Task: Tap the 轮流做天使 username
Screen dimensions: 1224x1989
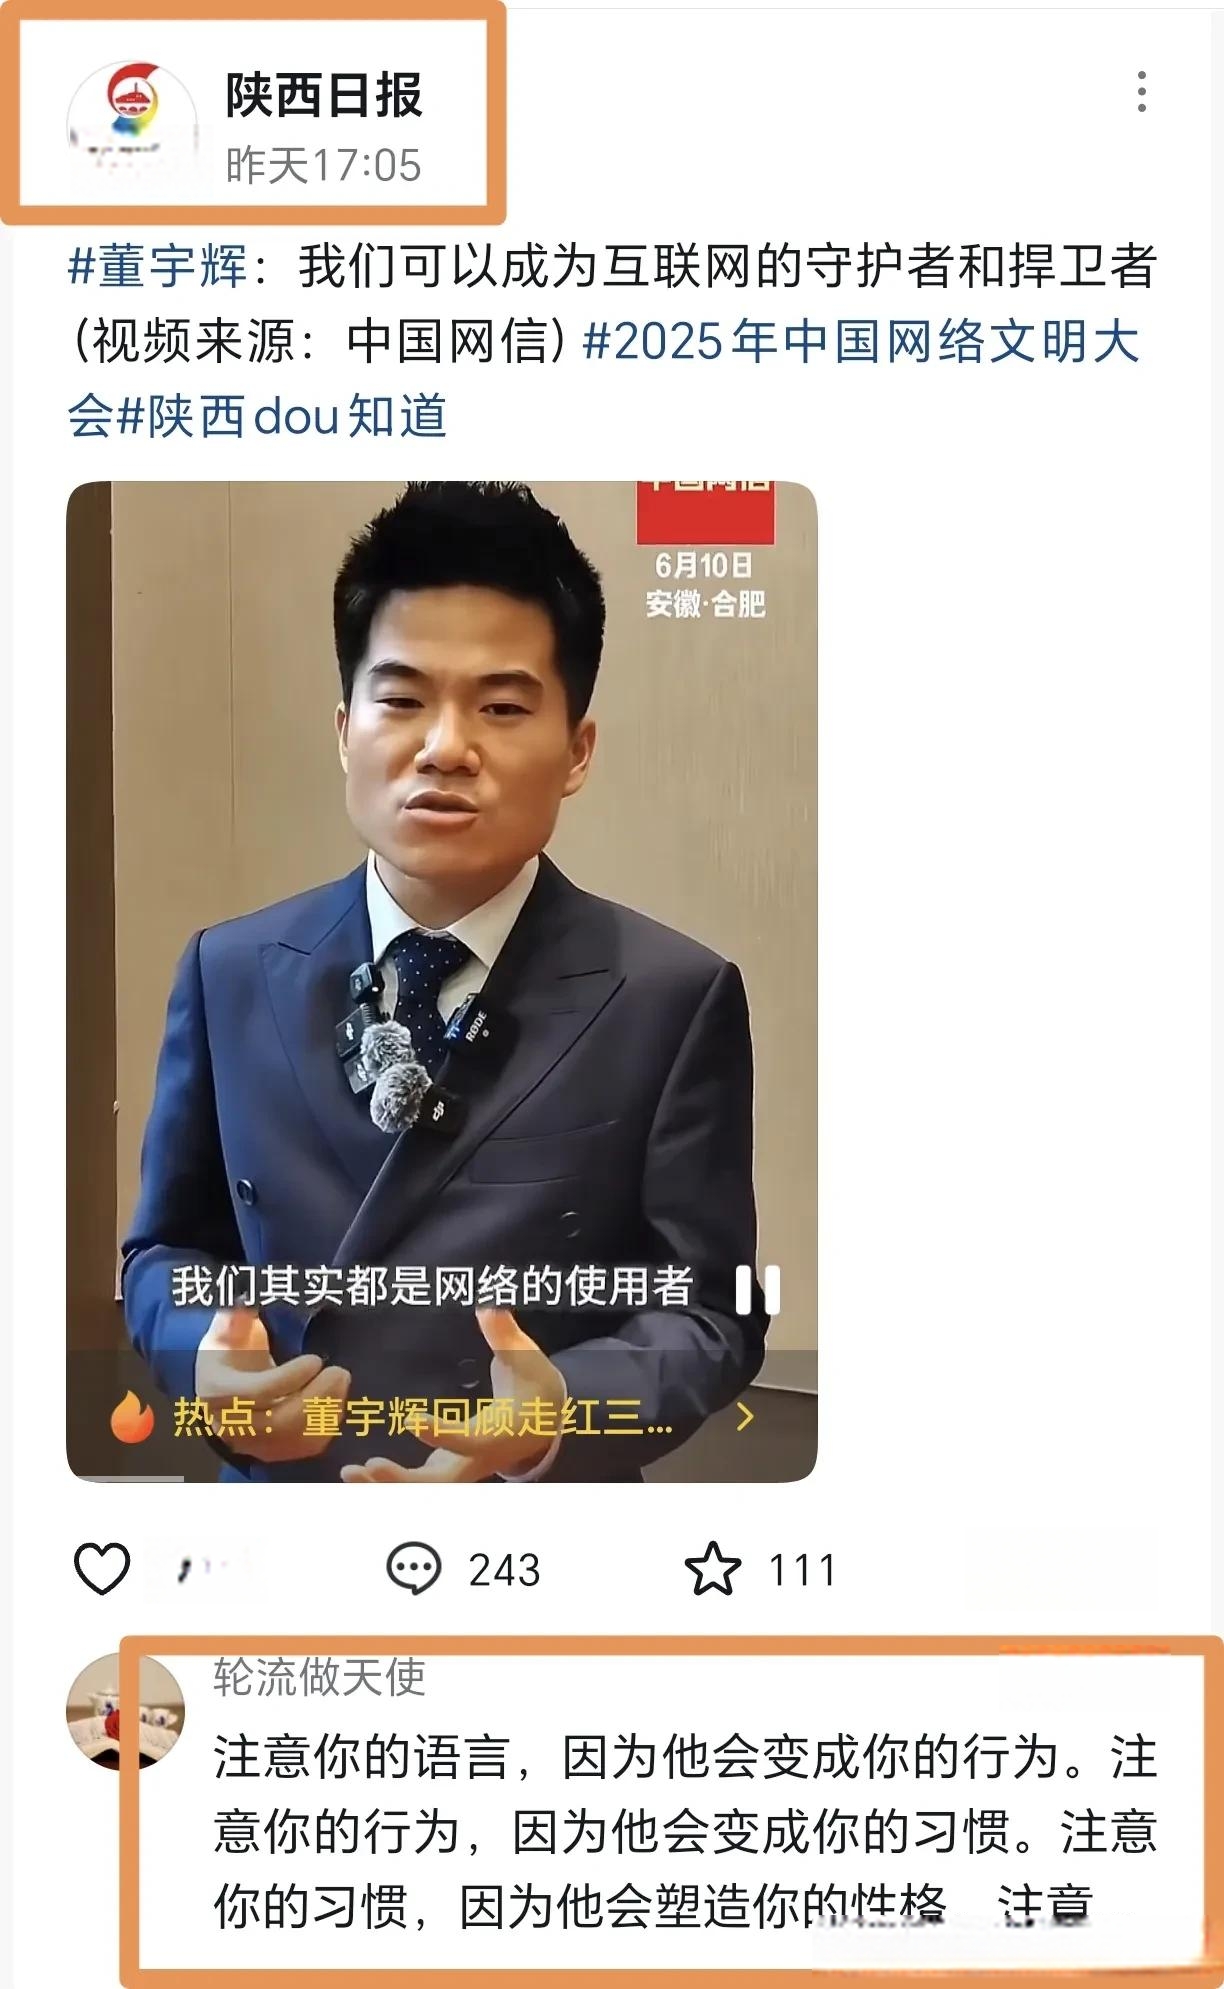Action: point(319,1678)
